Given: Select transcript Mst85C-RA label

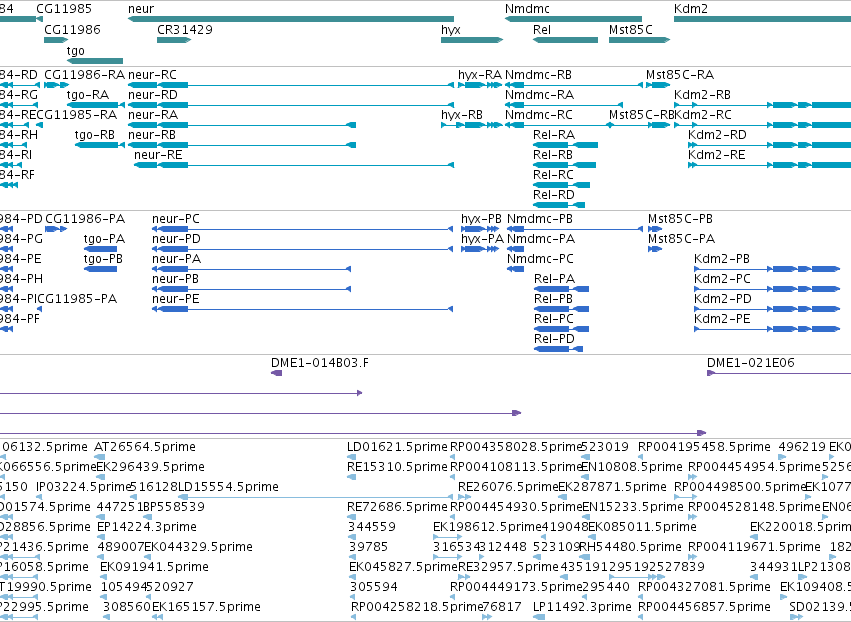Looking at the screenshot, I should [x=680, y=74].
